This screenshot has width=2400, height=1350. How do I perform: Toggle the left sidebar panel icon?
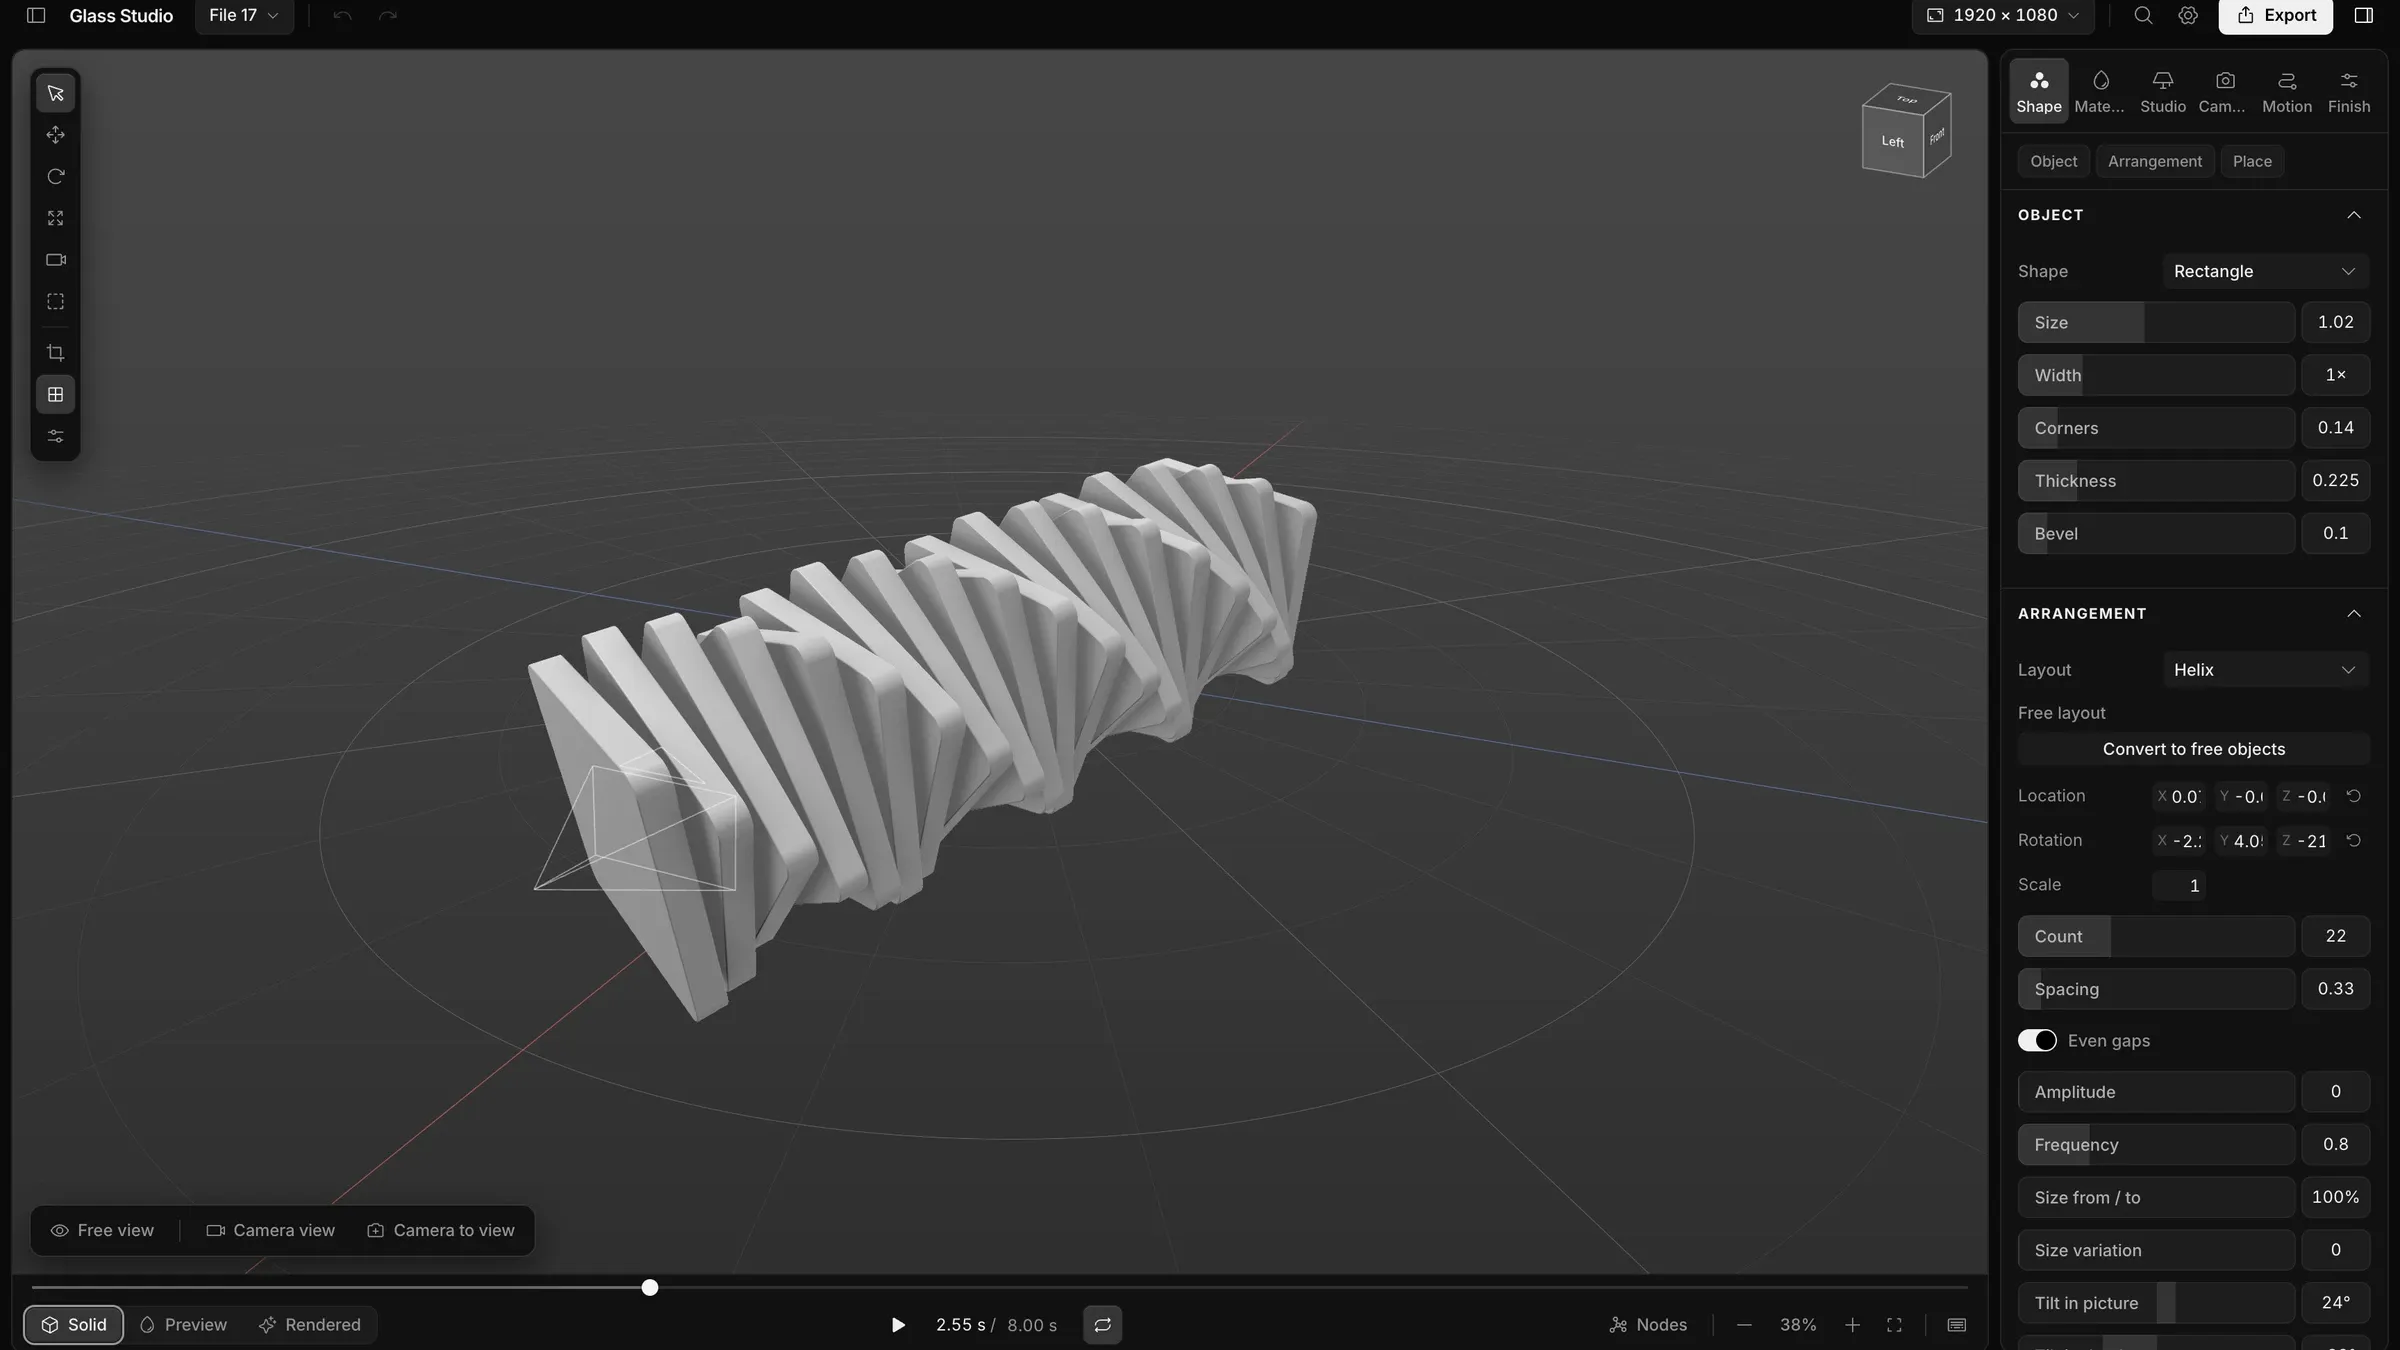[x=36, y=15]
